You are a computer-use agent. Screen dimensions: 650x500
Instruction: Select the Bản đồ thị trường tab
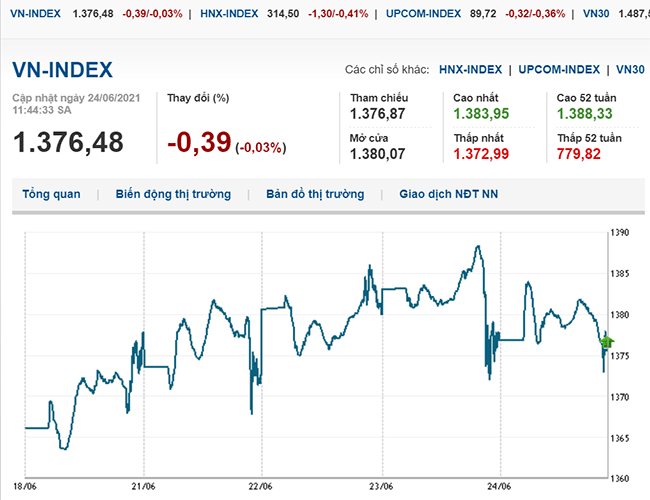click(x=315, y=194)
